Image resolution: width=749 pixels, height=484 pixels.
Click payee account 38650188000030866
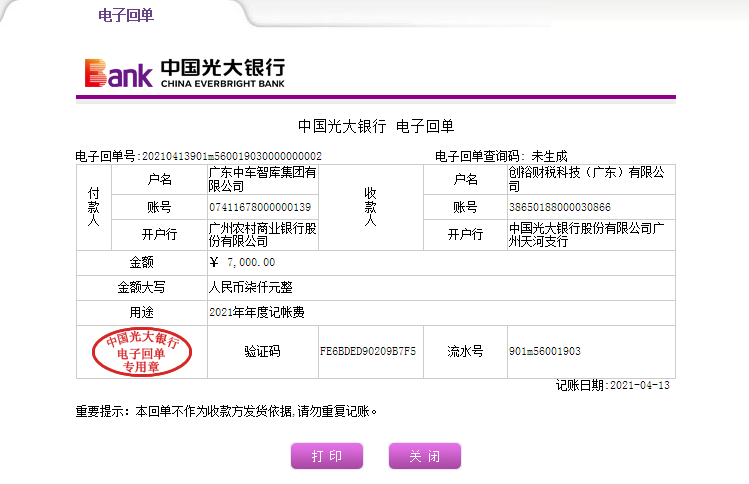pos(559,207)
